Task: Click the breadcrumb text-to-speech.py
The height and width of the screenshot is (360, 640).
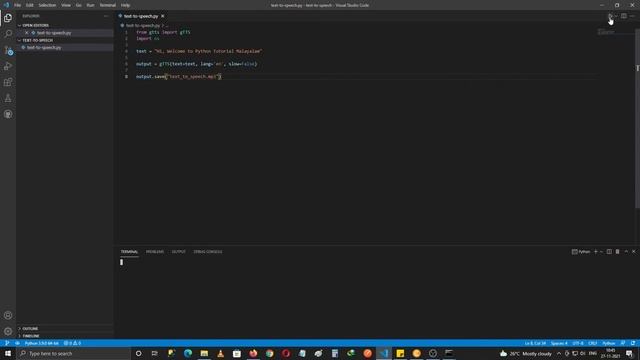Action: (x=143, y=25)
